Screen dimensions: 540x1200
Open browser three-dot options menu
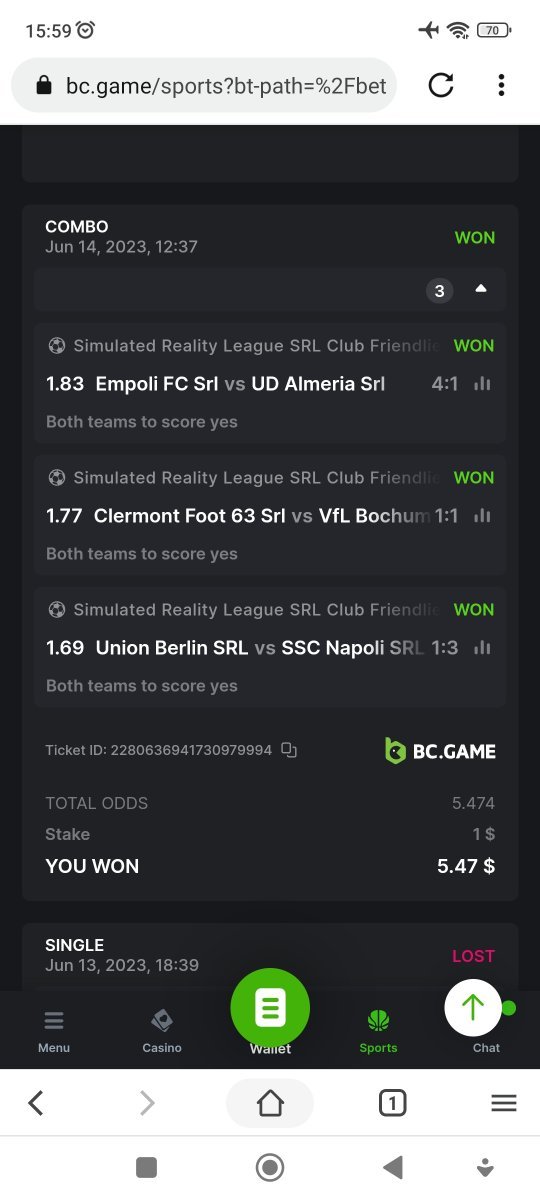[501, 86]
